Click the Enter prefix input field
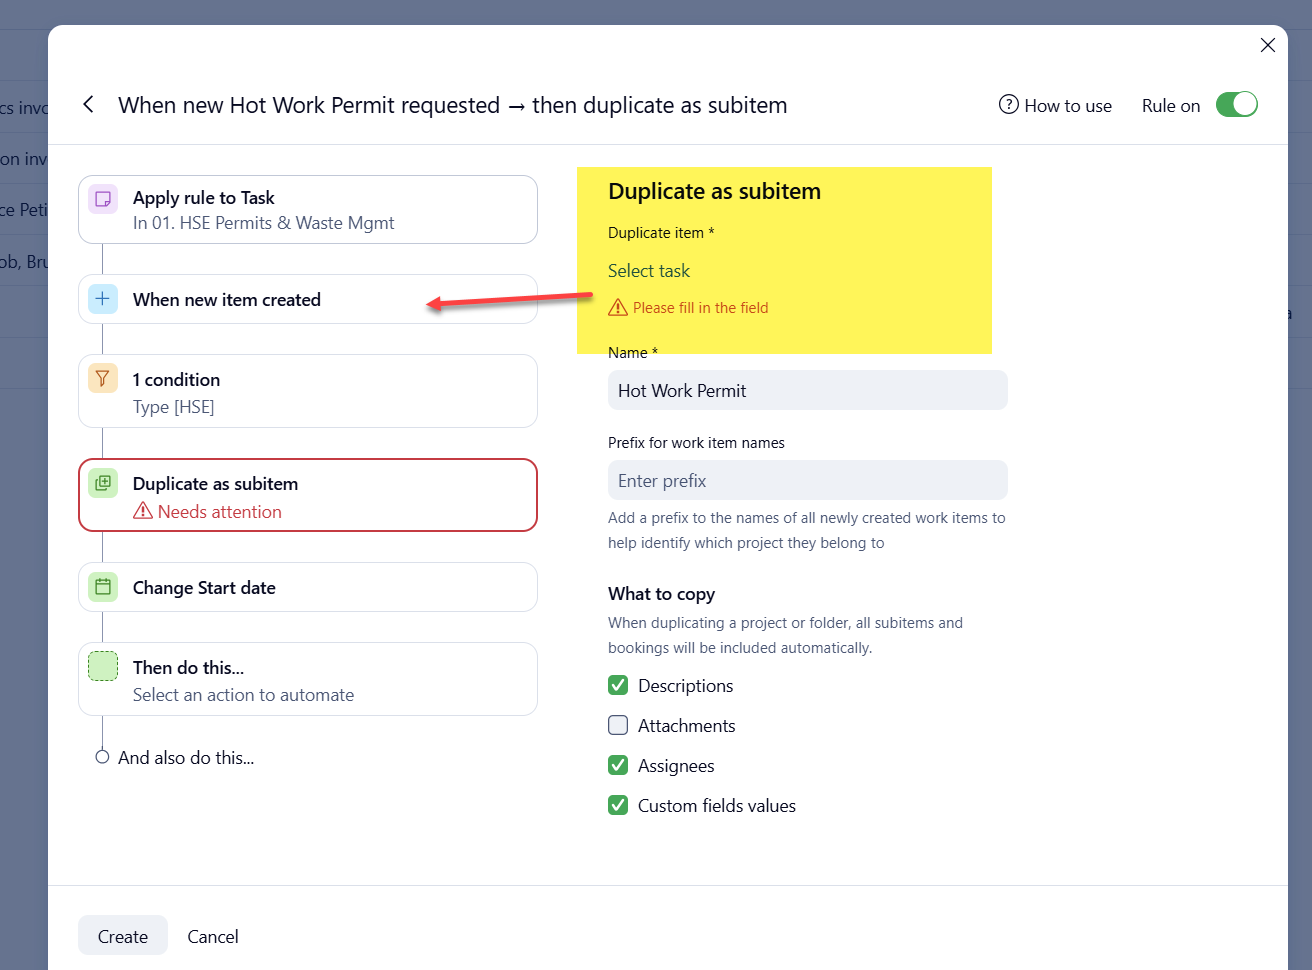1312x970 pixels. [807, 481]
